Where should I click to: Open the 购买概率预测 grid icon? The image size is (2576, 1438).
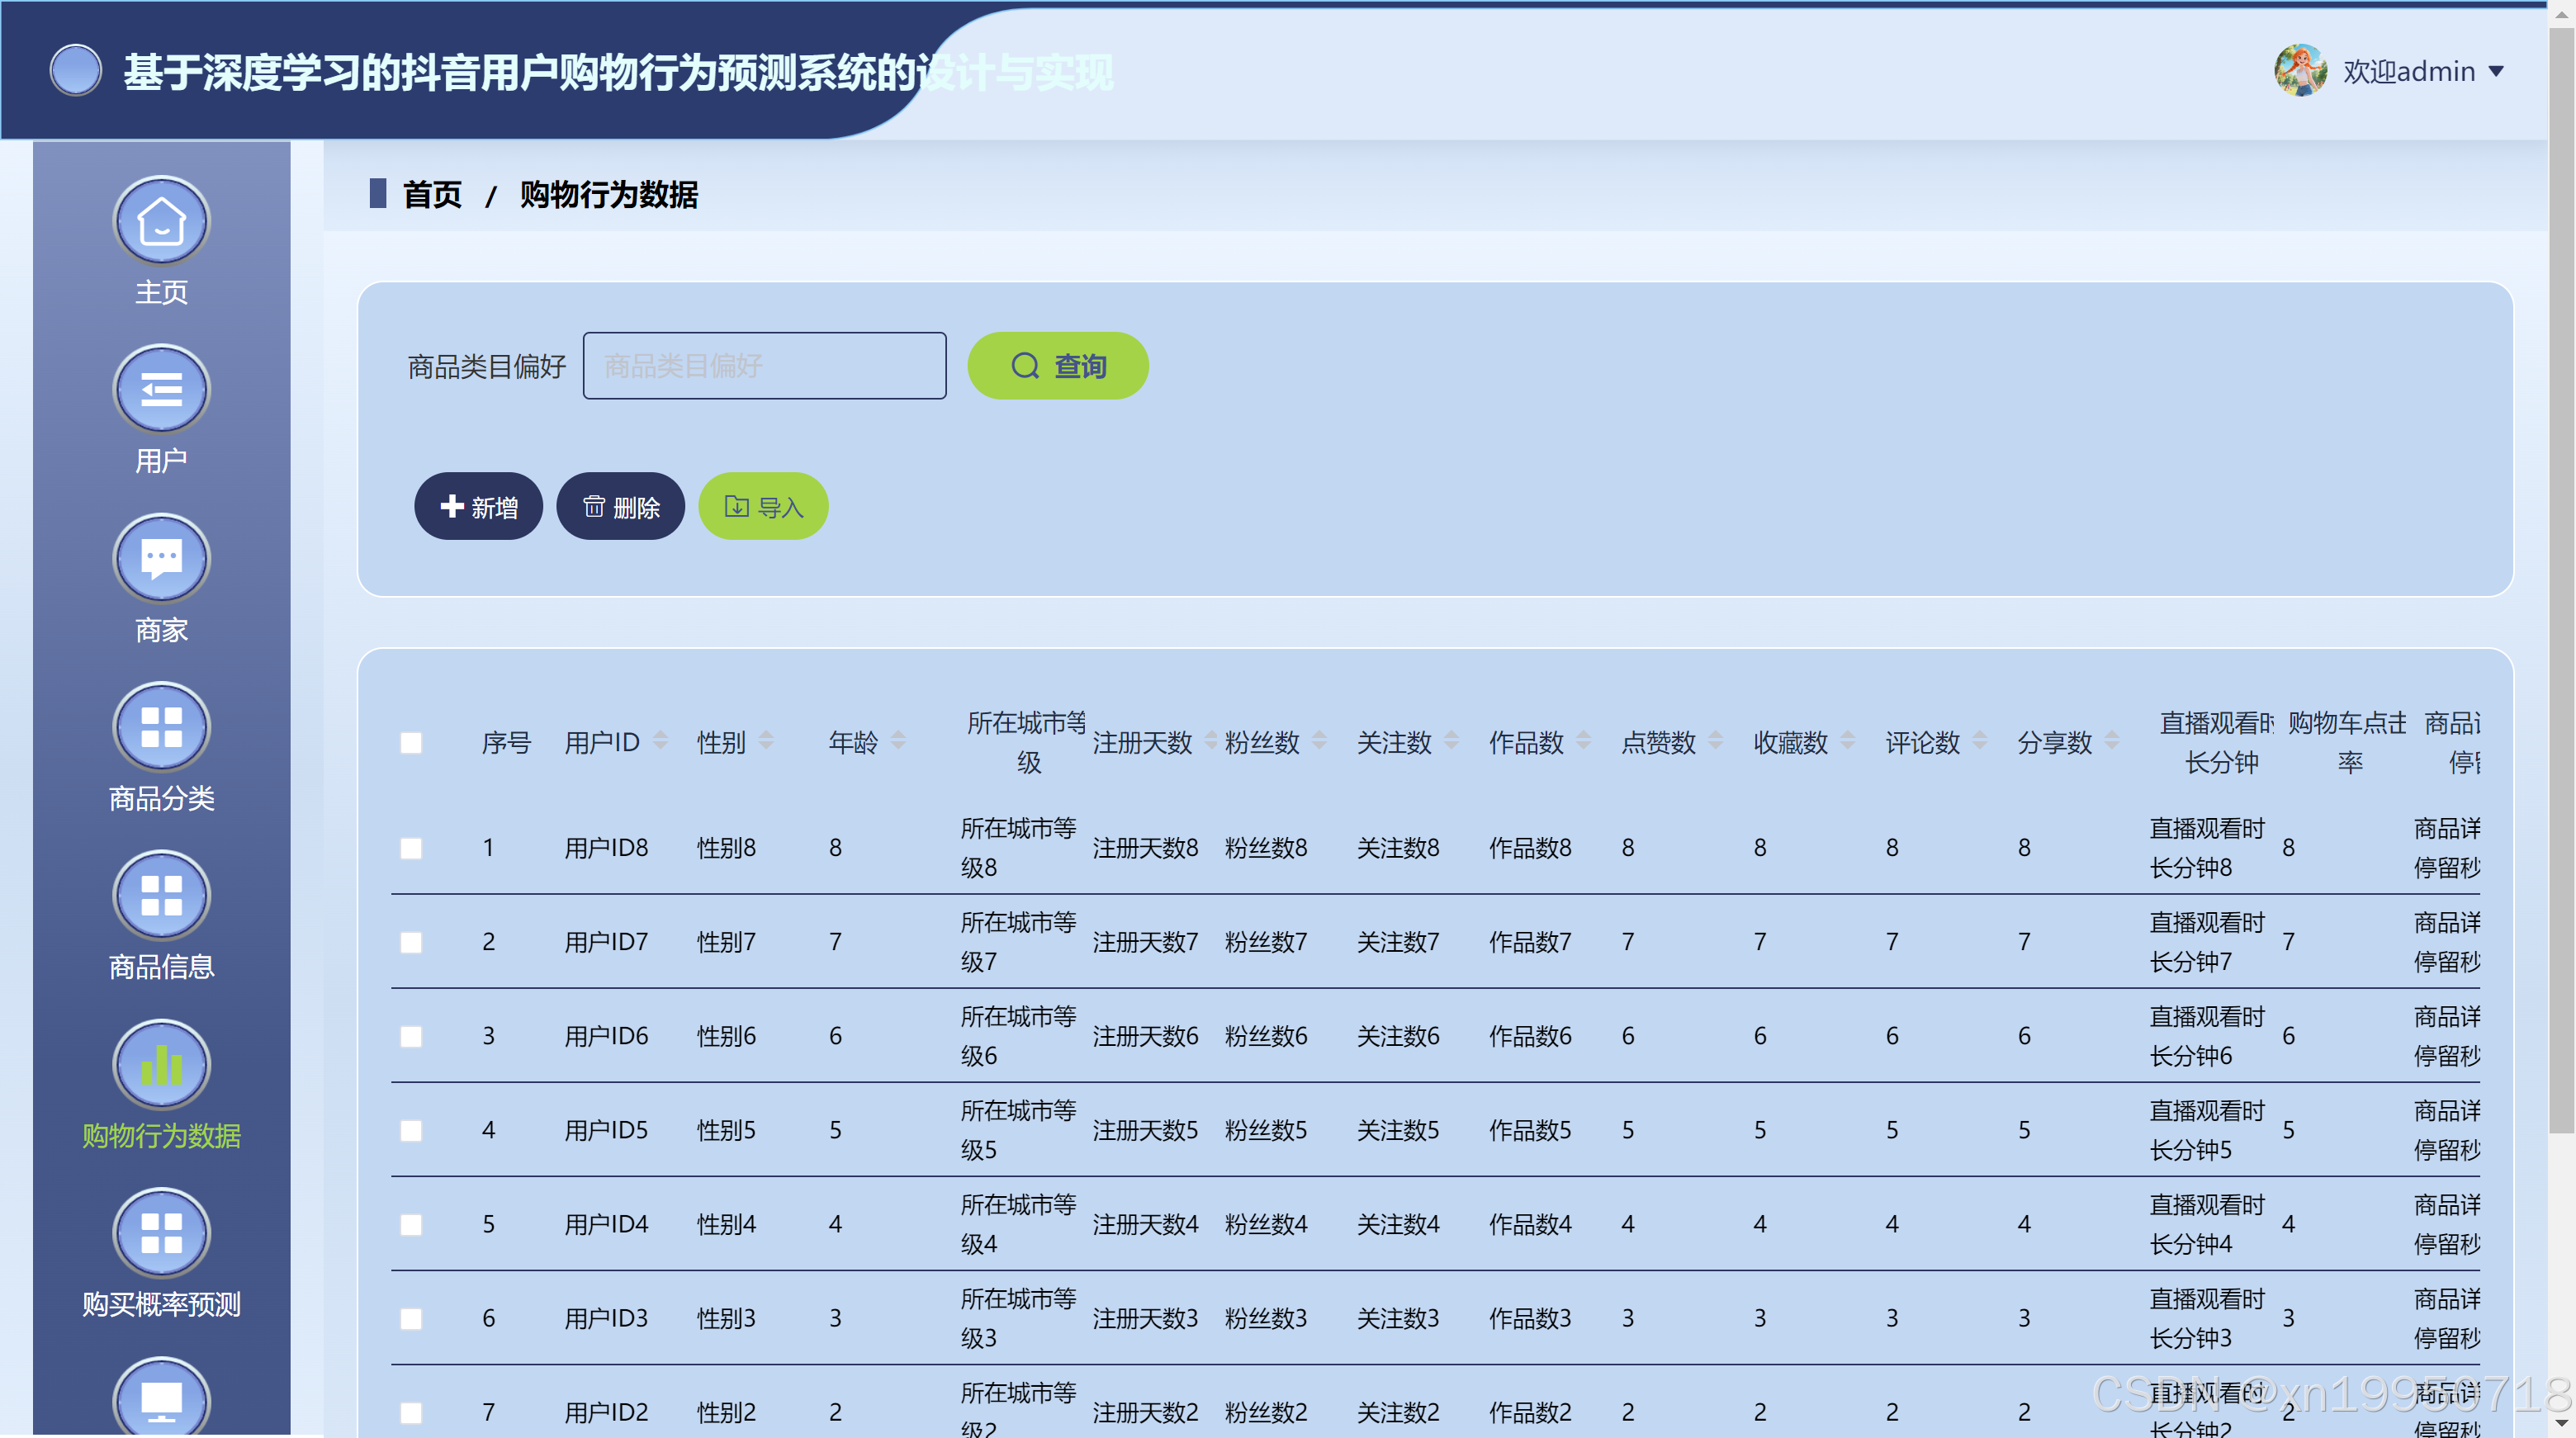161,1233
